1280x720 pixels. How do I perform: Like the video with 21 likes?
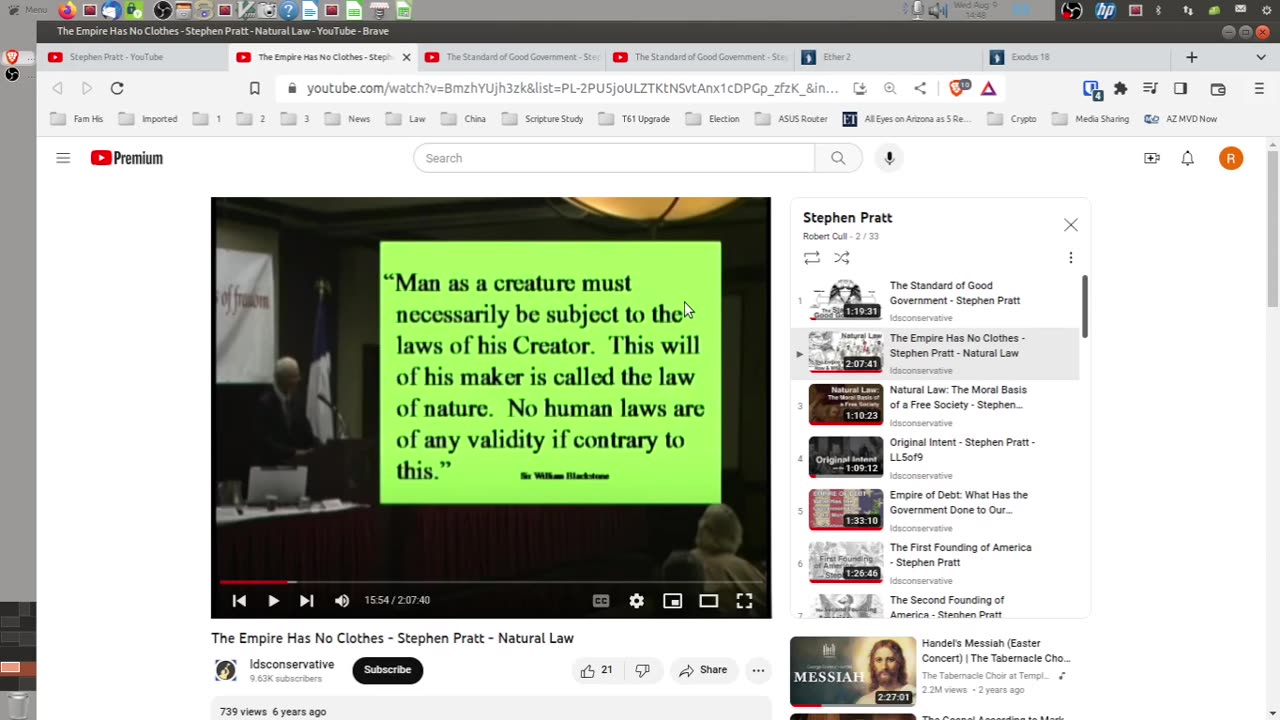click(x=597, y=670)
